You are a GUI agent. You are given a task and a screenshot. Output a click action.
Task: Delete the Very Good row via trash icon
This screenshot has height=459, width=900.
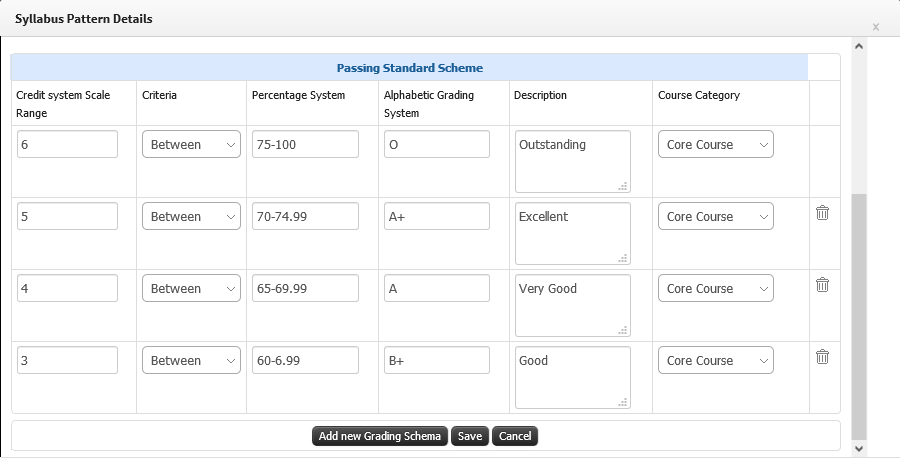[x=822, y=285]
